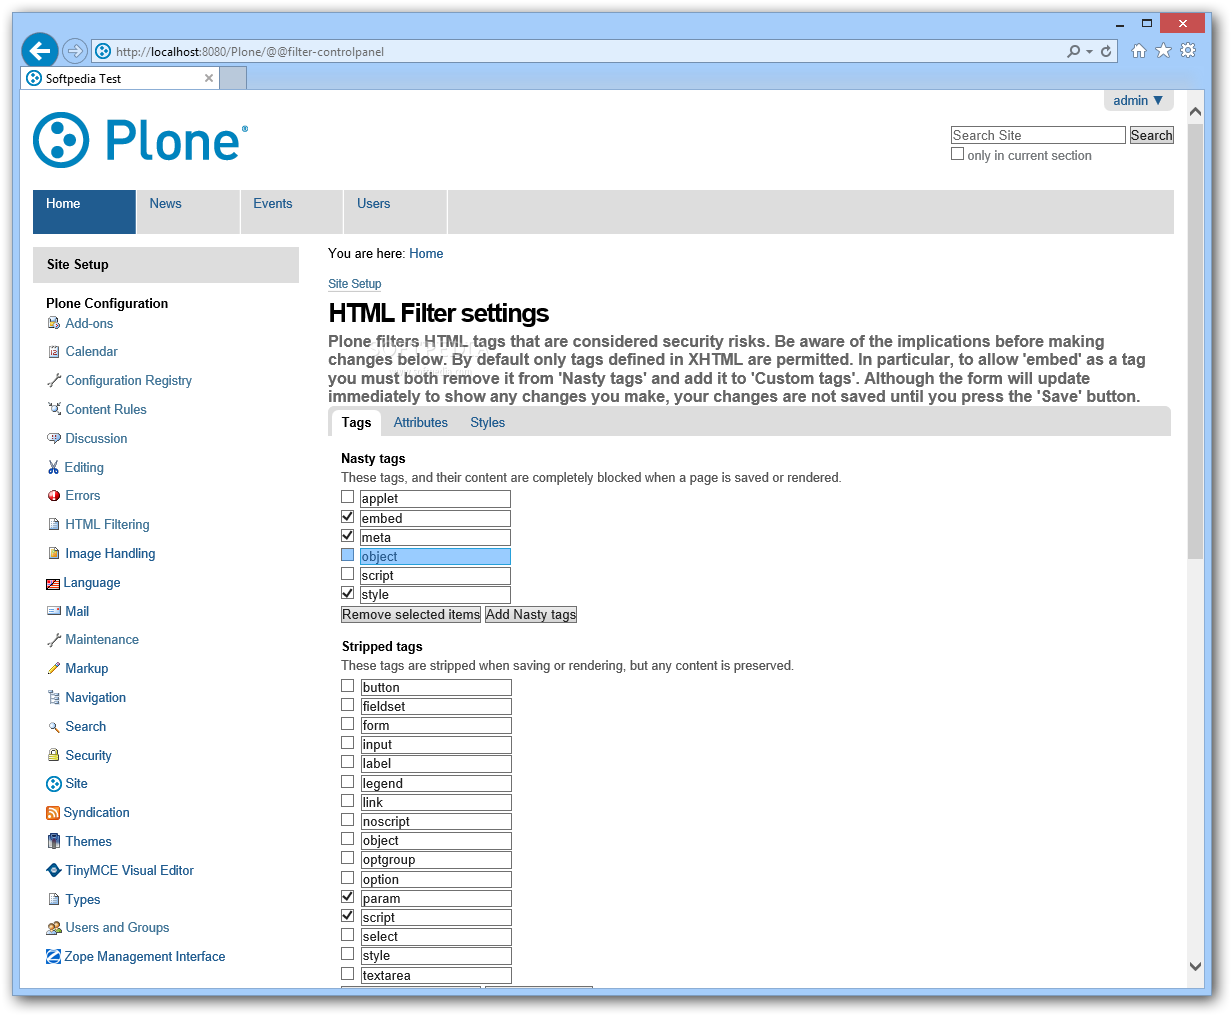This screenshot has width=1232, height=1016.
Task: Check the select stripped tag checkbox
Action: (x=347, y=935)
